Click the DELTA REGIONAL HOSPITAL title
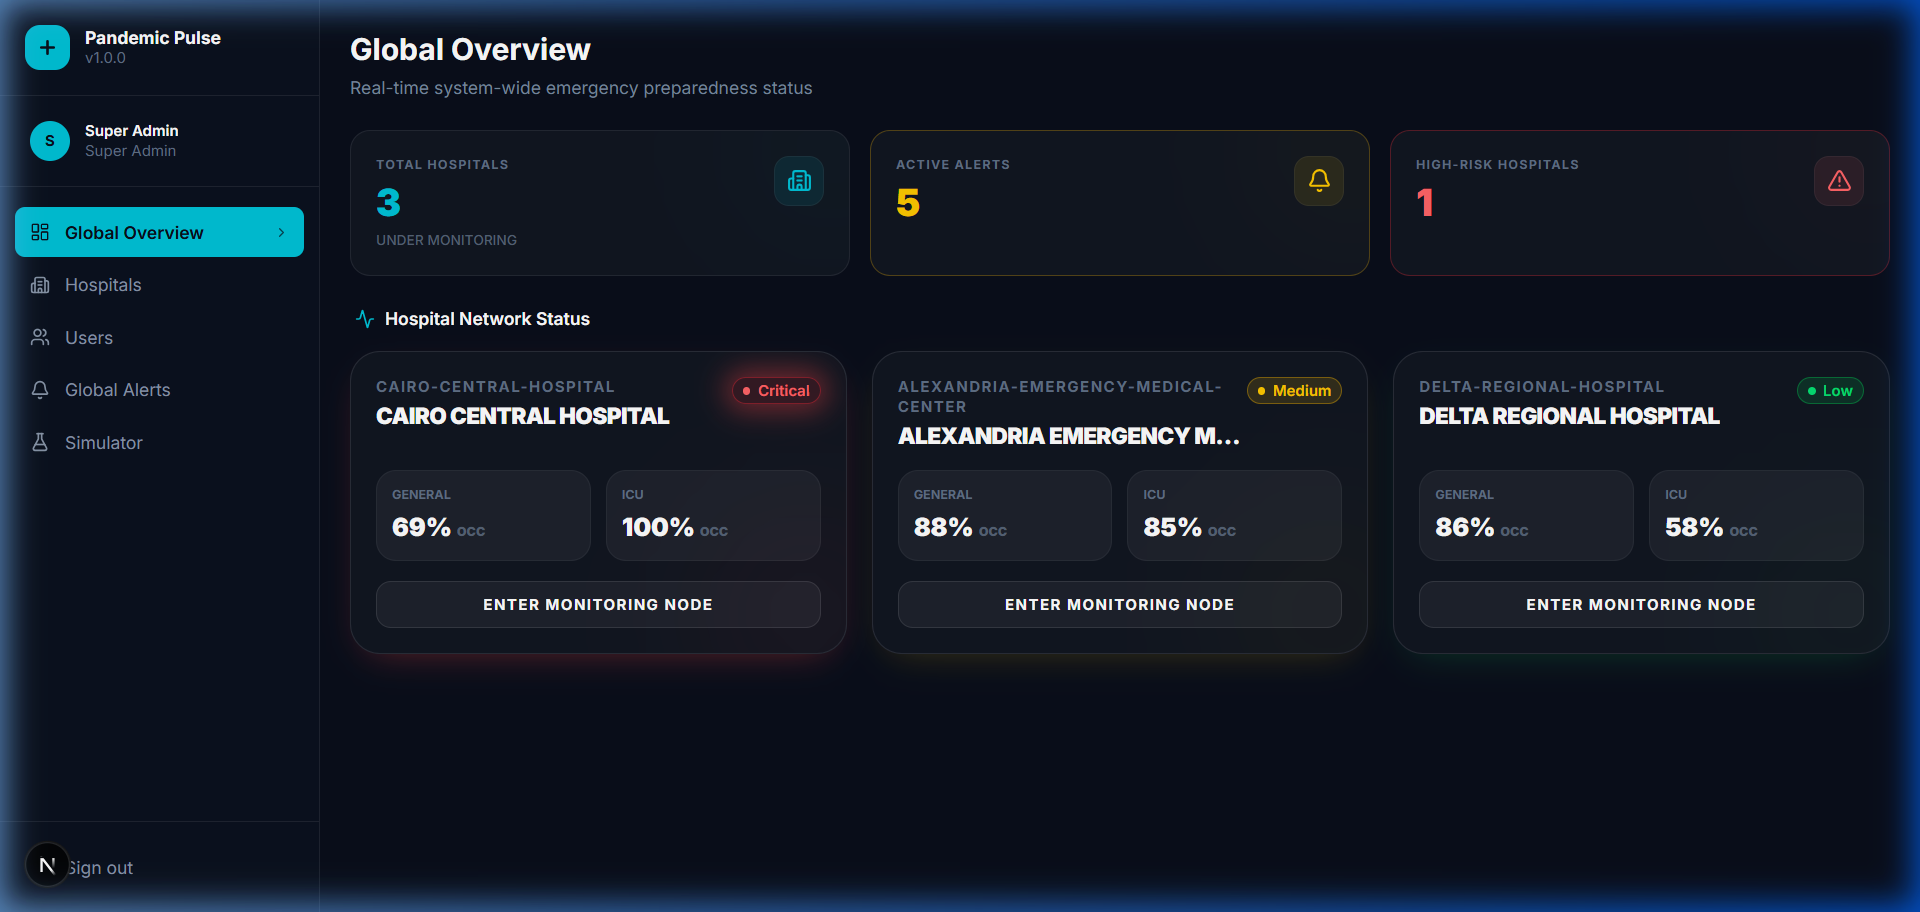 1569,416
